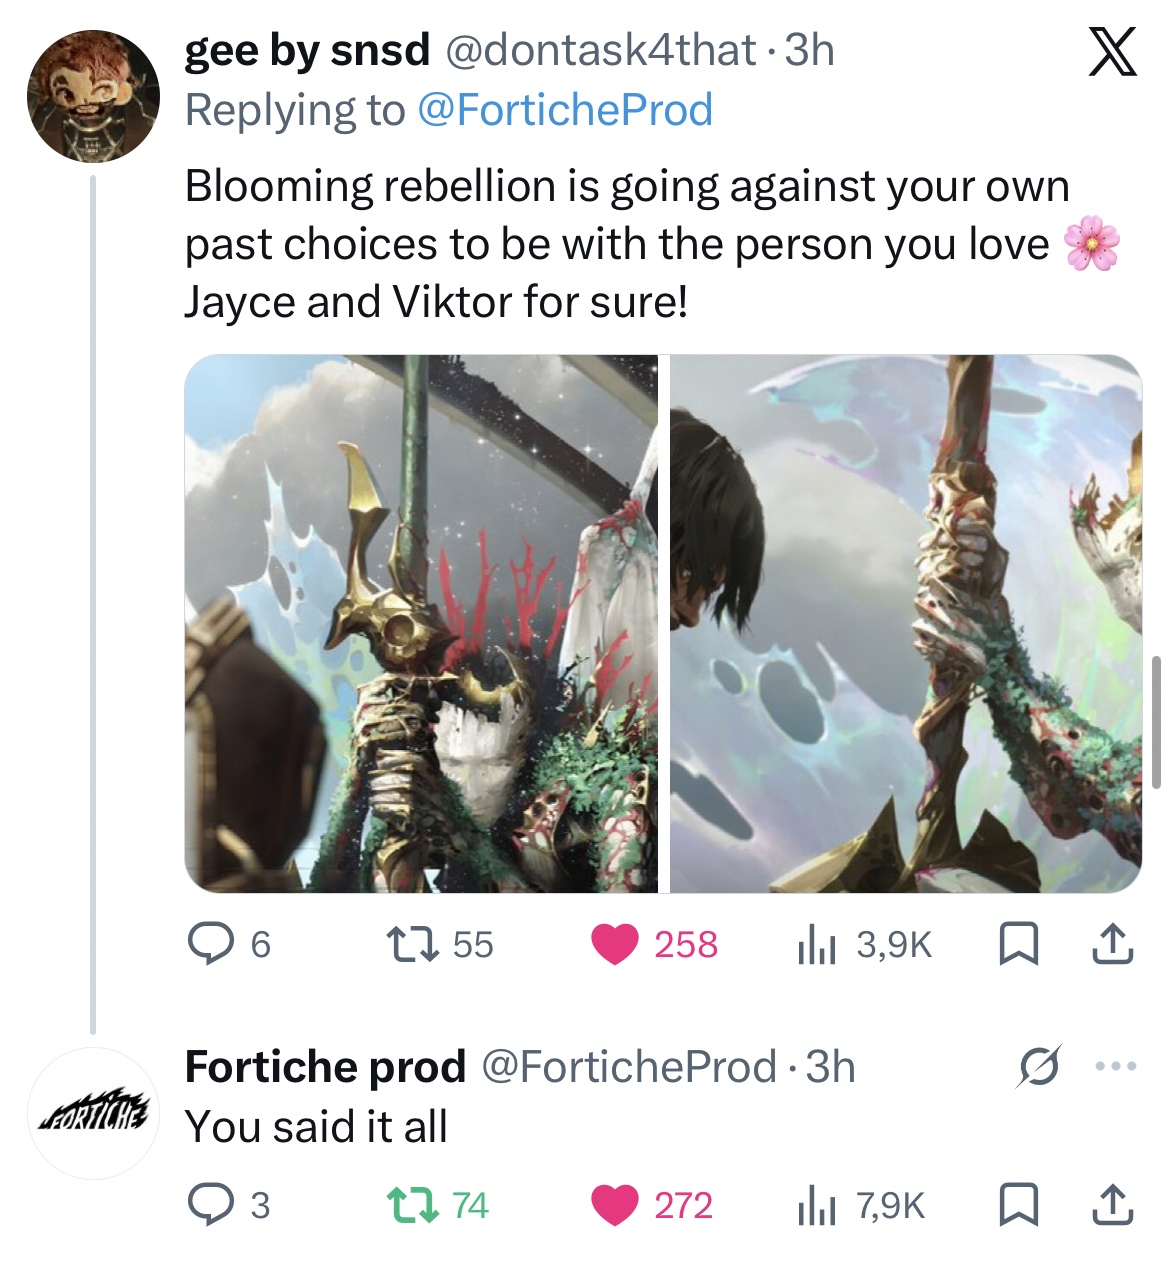This screenshot has height=1263, width=1170.
Task: Bookmark Fortiche prod's reply
Action: [x=1019, y=1205]
